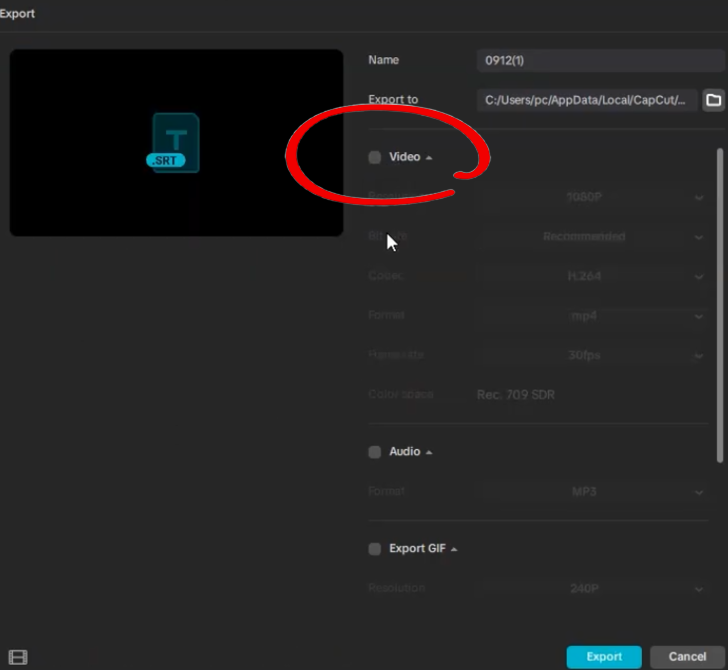Screen dimensions: 728x670
Task: Collapse the Video section arrow
Action: pos(429,158)
